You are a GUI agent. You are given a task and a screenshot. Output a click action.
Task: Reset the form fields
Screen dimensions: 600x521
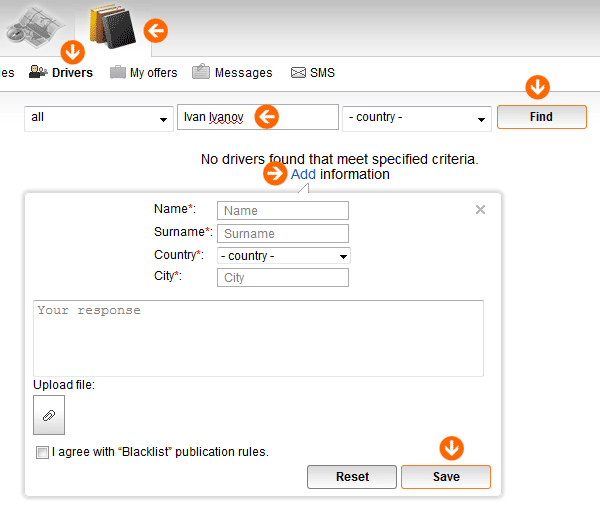352,477
